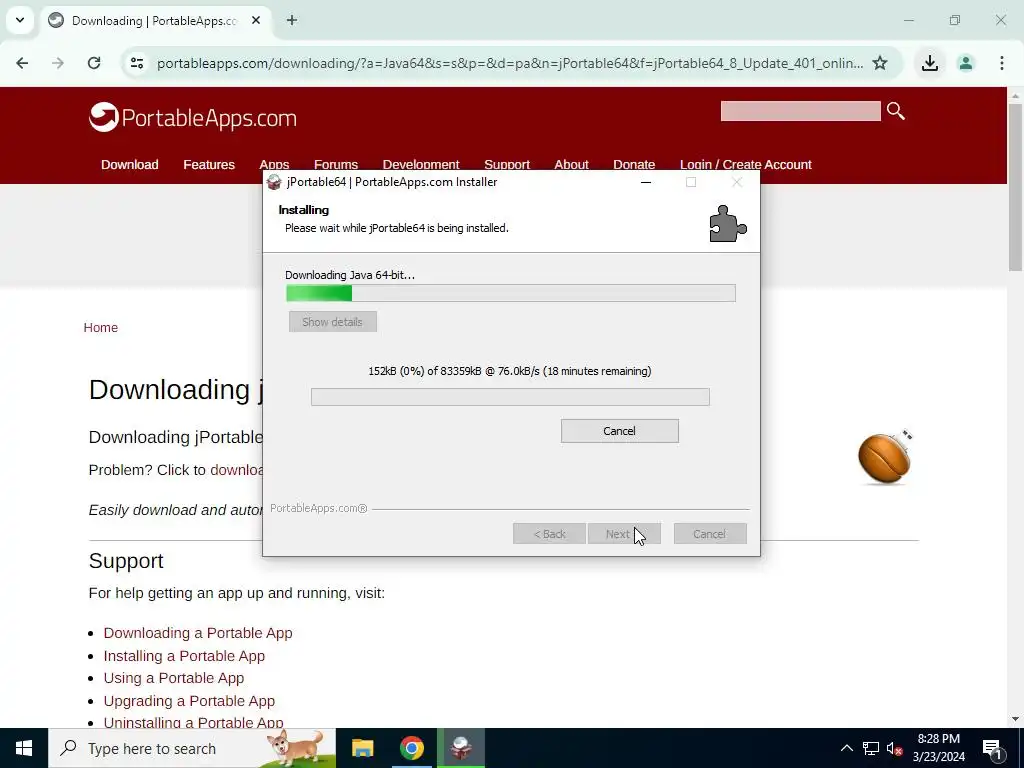Open the Apps menu item
1024x768 pixels.
coord(274,164)
